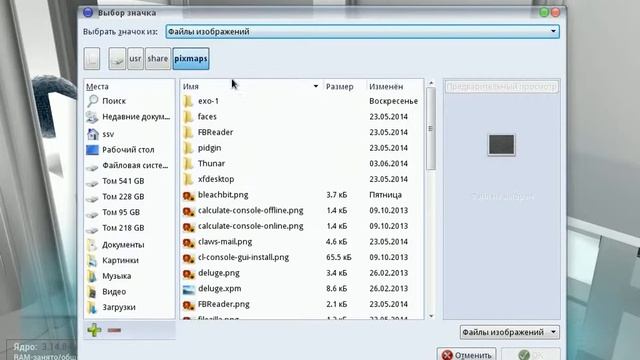Click the 'Отменить' cancel button

point(467,354)
